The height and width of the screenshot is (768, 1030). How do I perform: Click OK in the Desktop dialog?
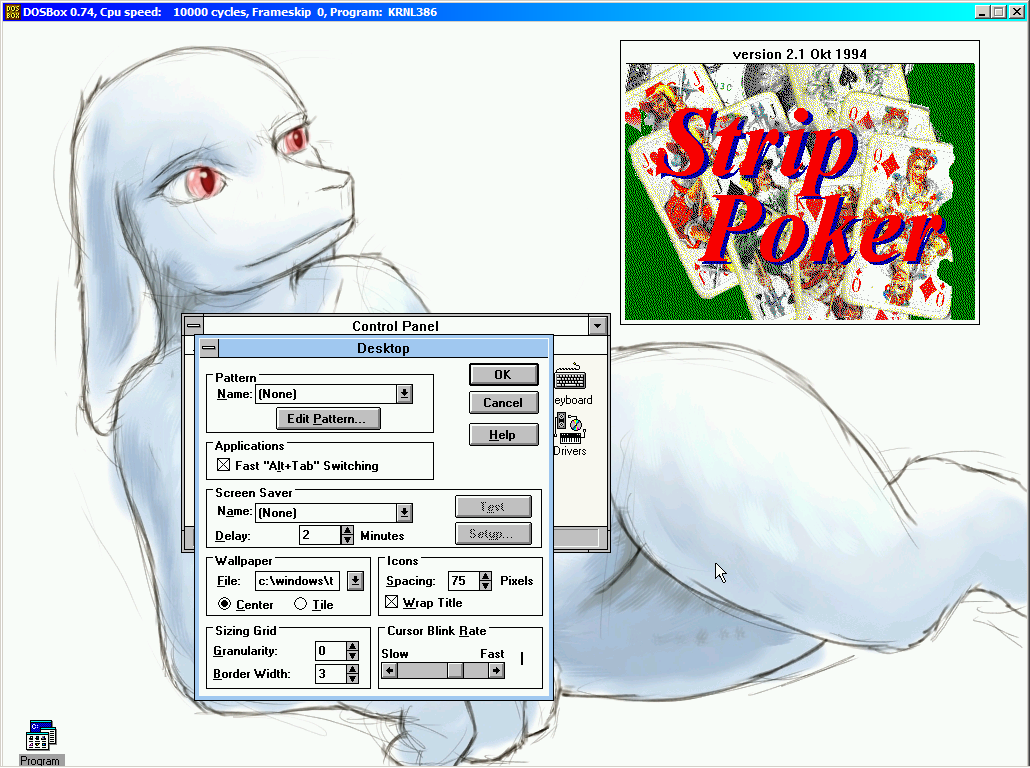click(503, 374)
